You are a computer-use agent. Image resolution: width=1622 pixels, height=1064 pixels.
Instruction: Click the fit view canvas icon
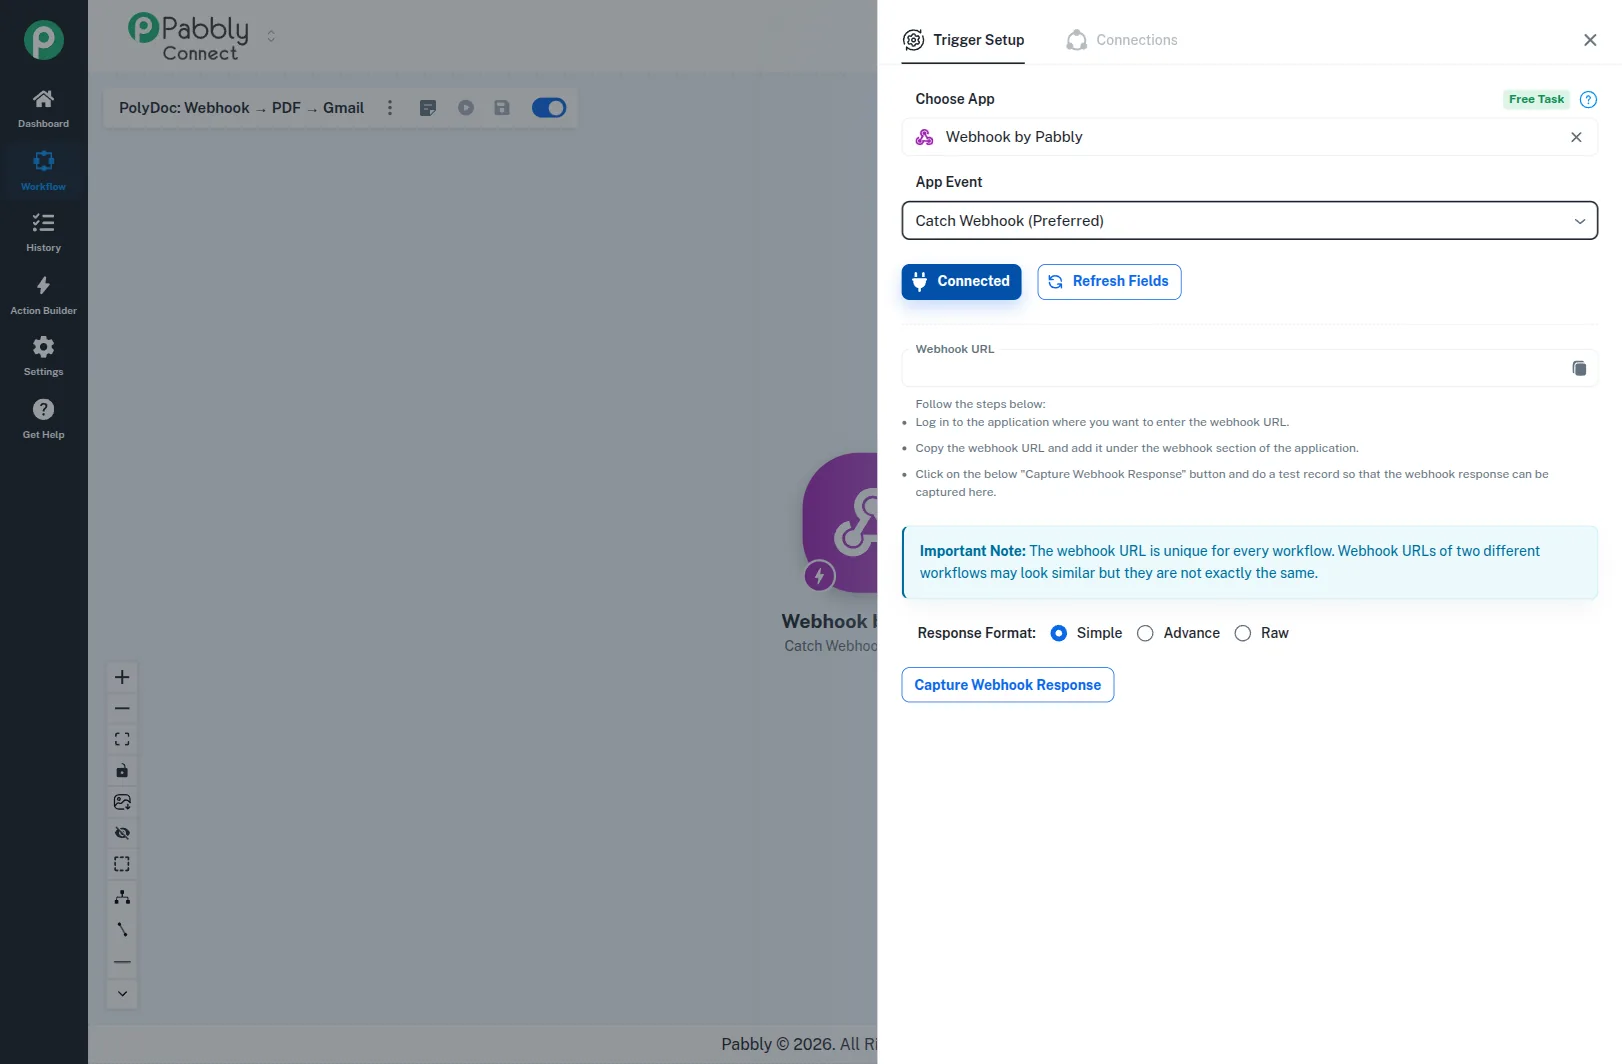pyautogui.click(x=122, y=739)
